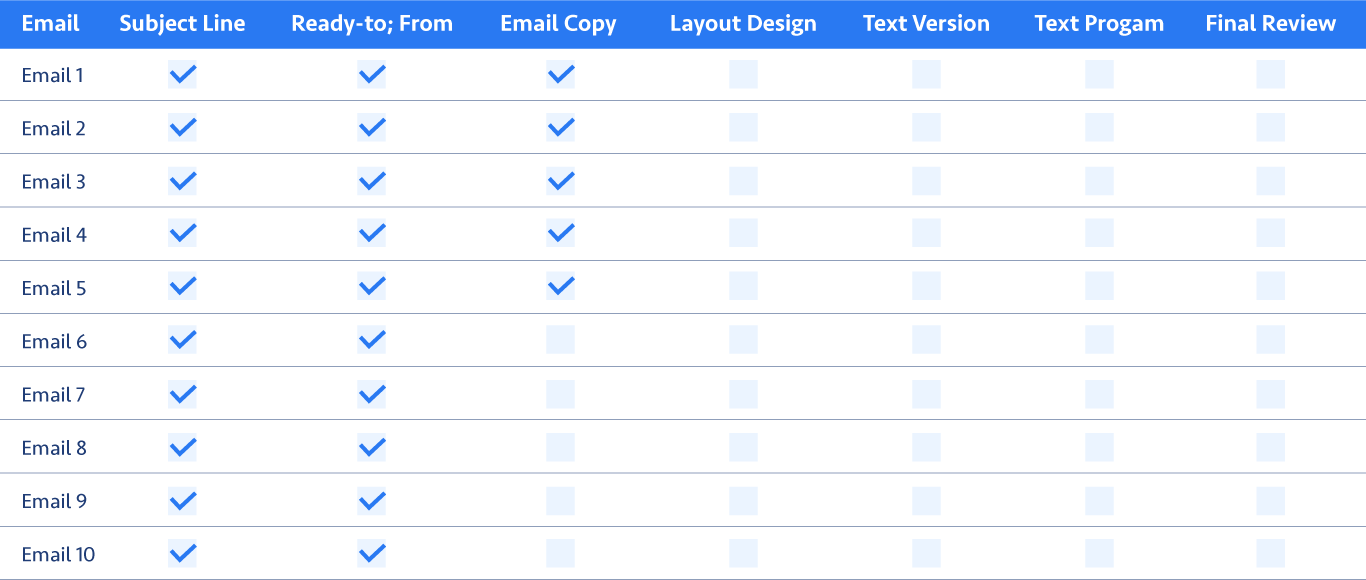Check Final Review box for Email 10

tap(1270, 554)
